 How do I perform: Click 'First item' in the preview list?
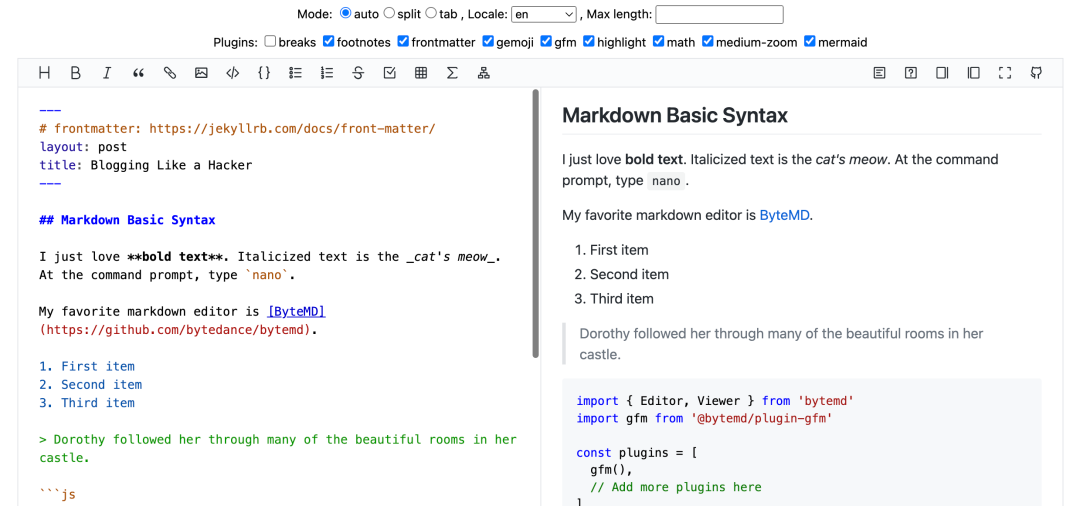pyautogui.click(x=619, y=250)
